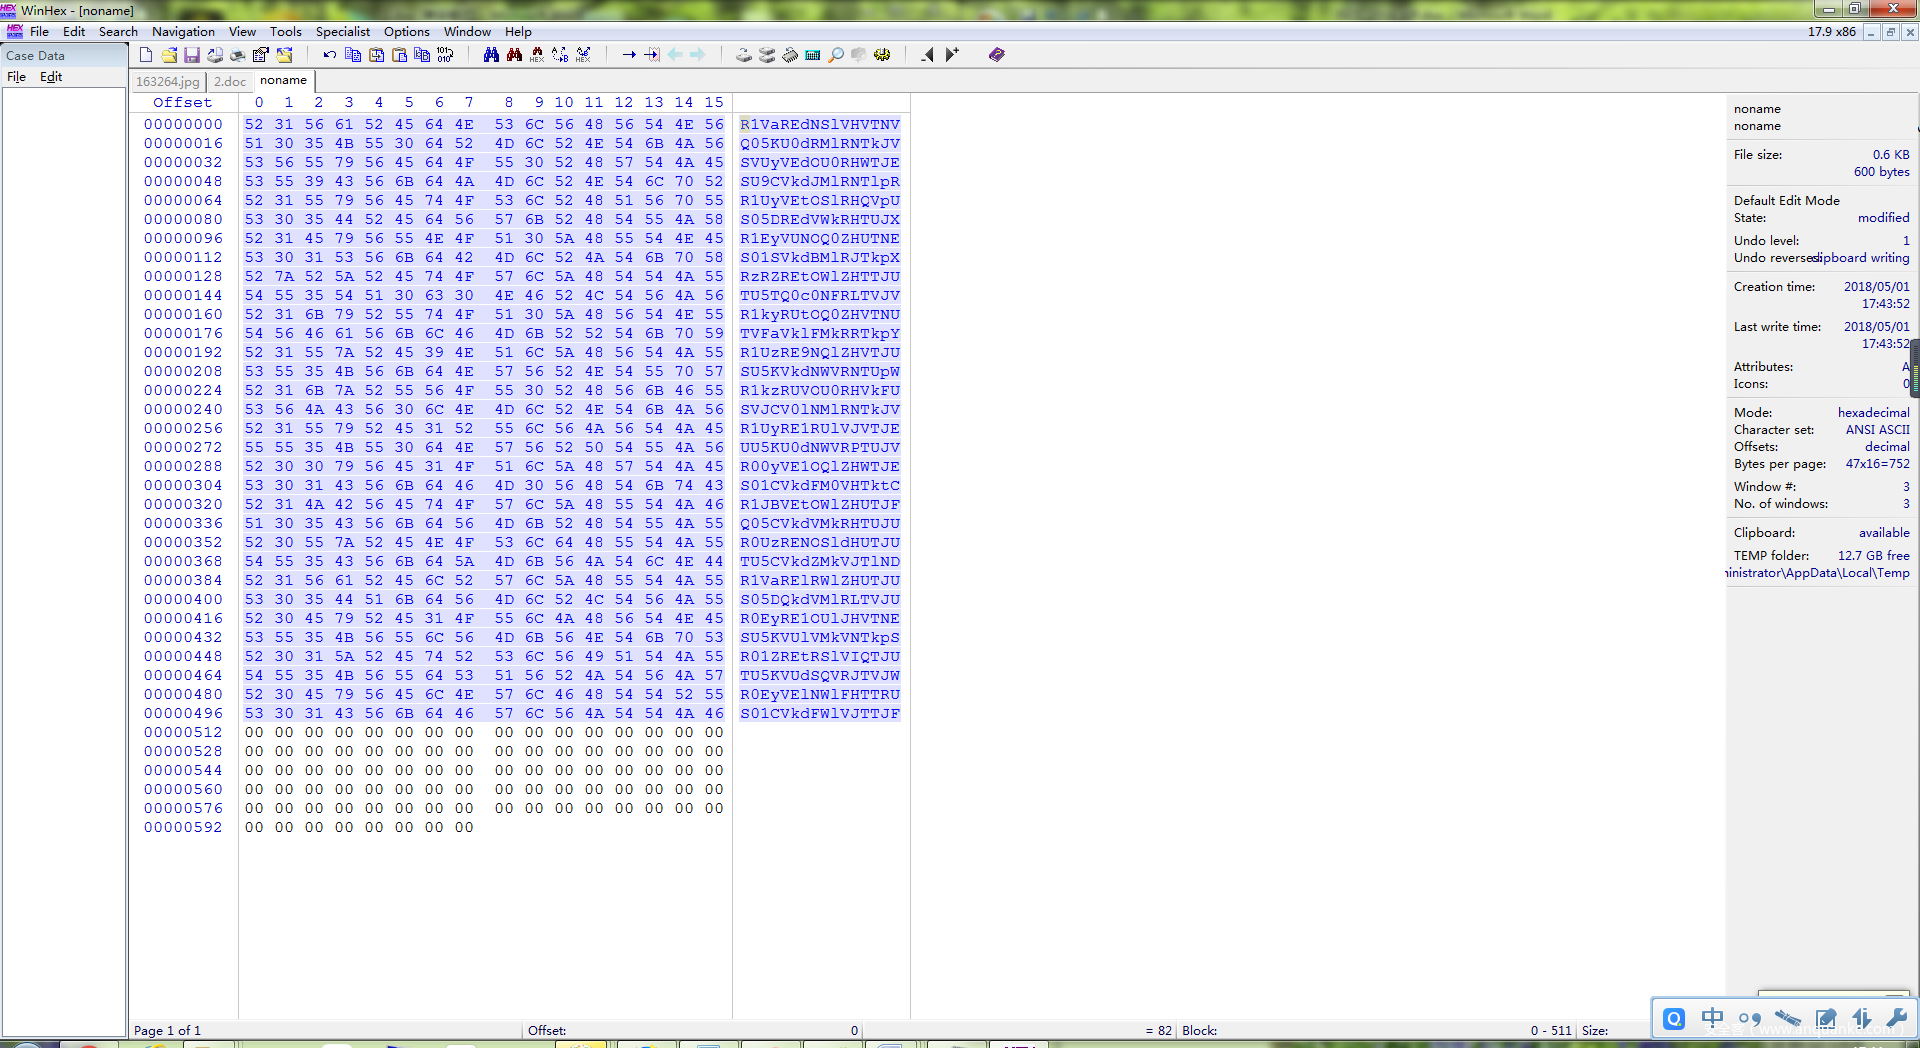Image resolution: width=1920 pixels, height=1048 pixels.
Task: Open Find Text with blue binoculars icon
Action: [x=491, y=55]
